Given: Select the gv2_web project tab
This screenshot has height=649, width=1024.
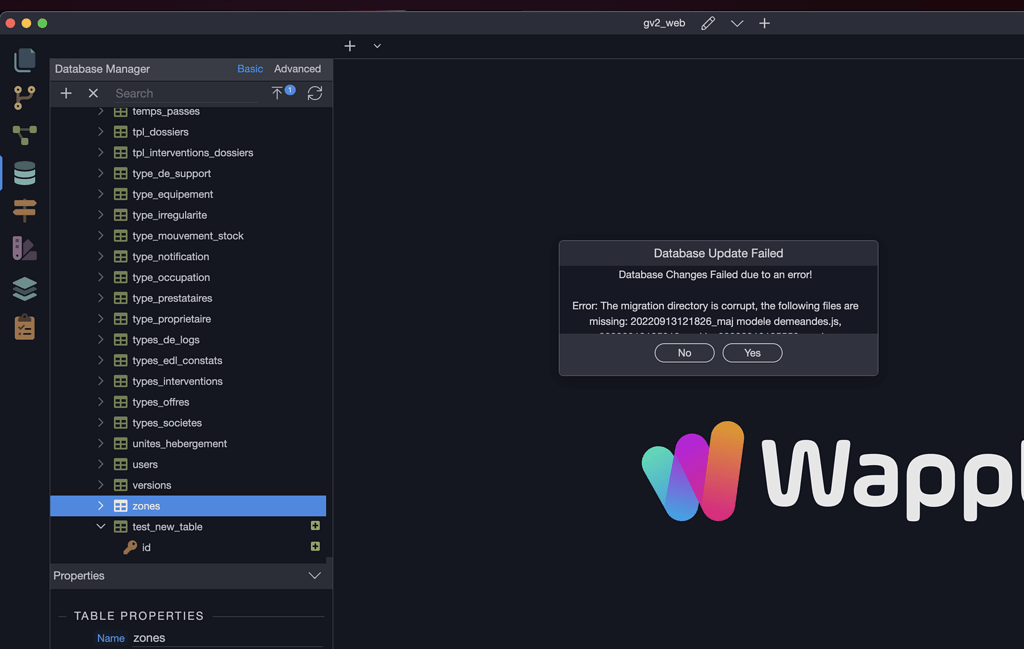Looking at the screenshot, I should tap(663, 22).
